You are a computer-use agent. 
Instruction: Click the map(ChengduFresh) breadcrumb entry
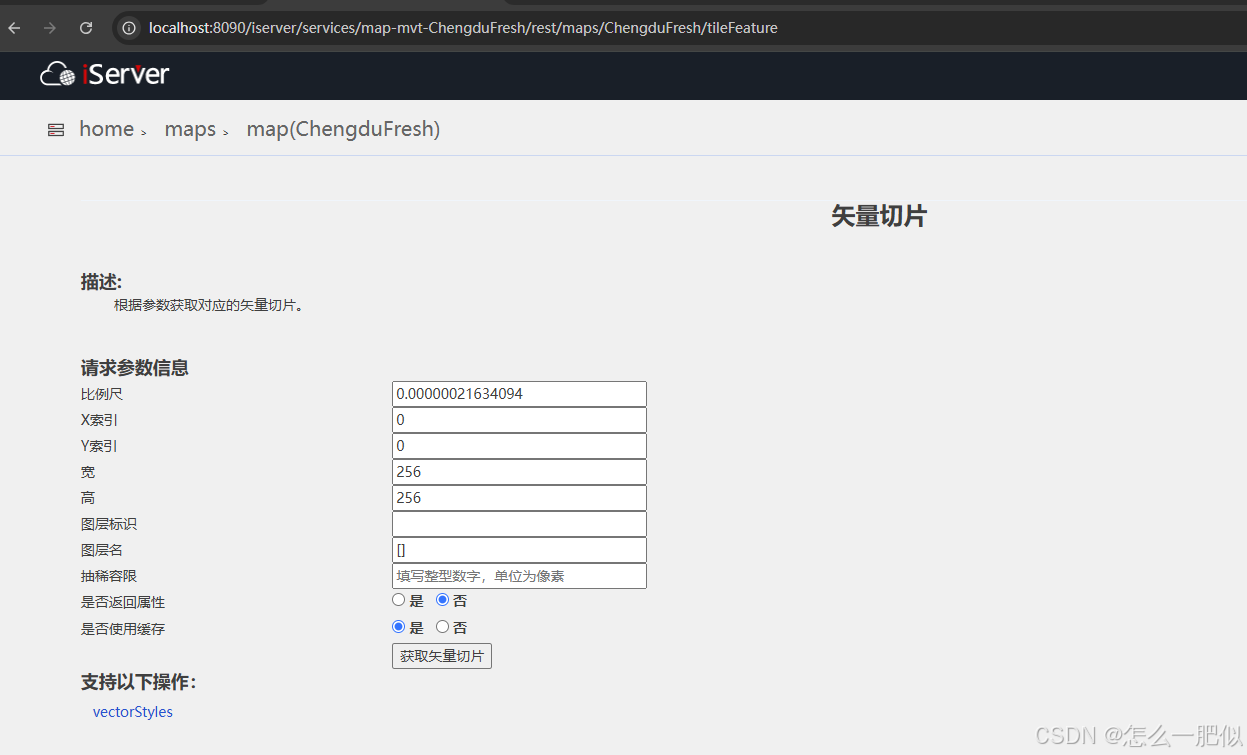coord(343,129)
